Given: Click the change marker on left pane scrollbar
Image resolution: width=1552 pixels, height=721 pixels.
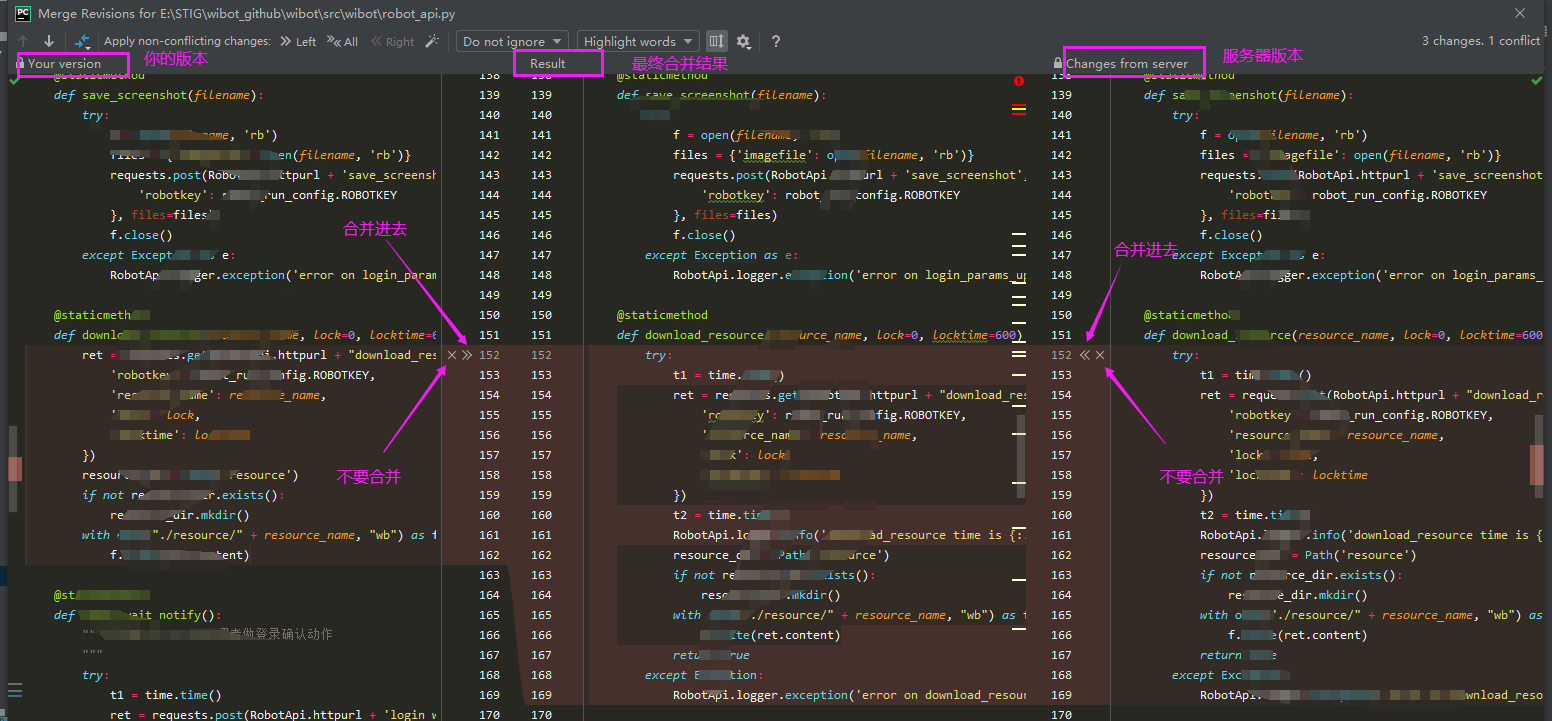Looking at the screenshot, I should click(15, 469).
